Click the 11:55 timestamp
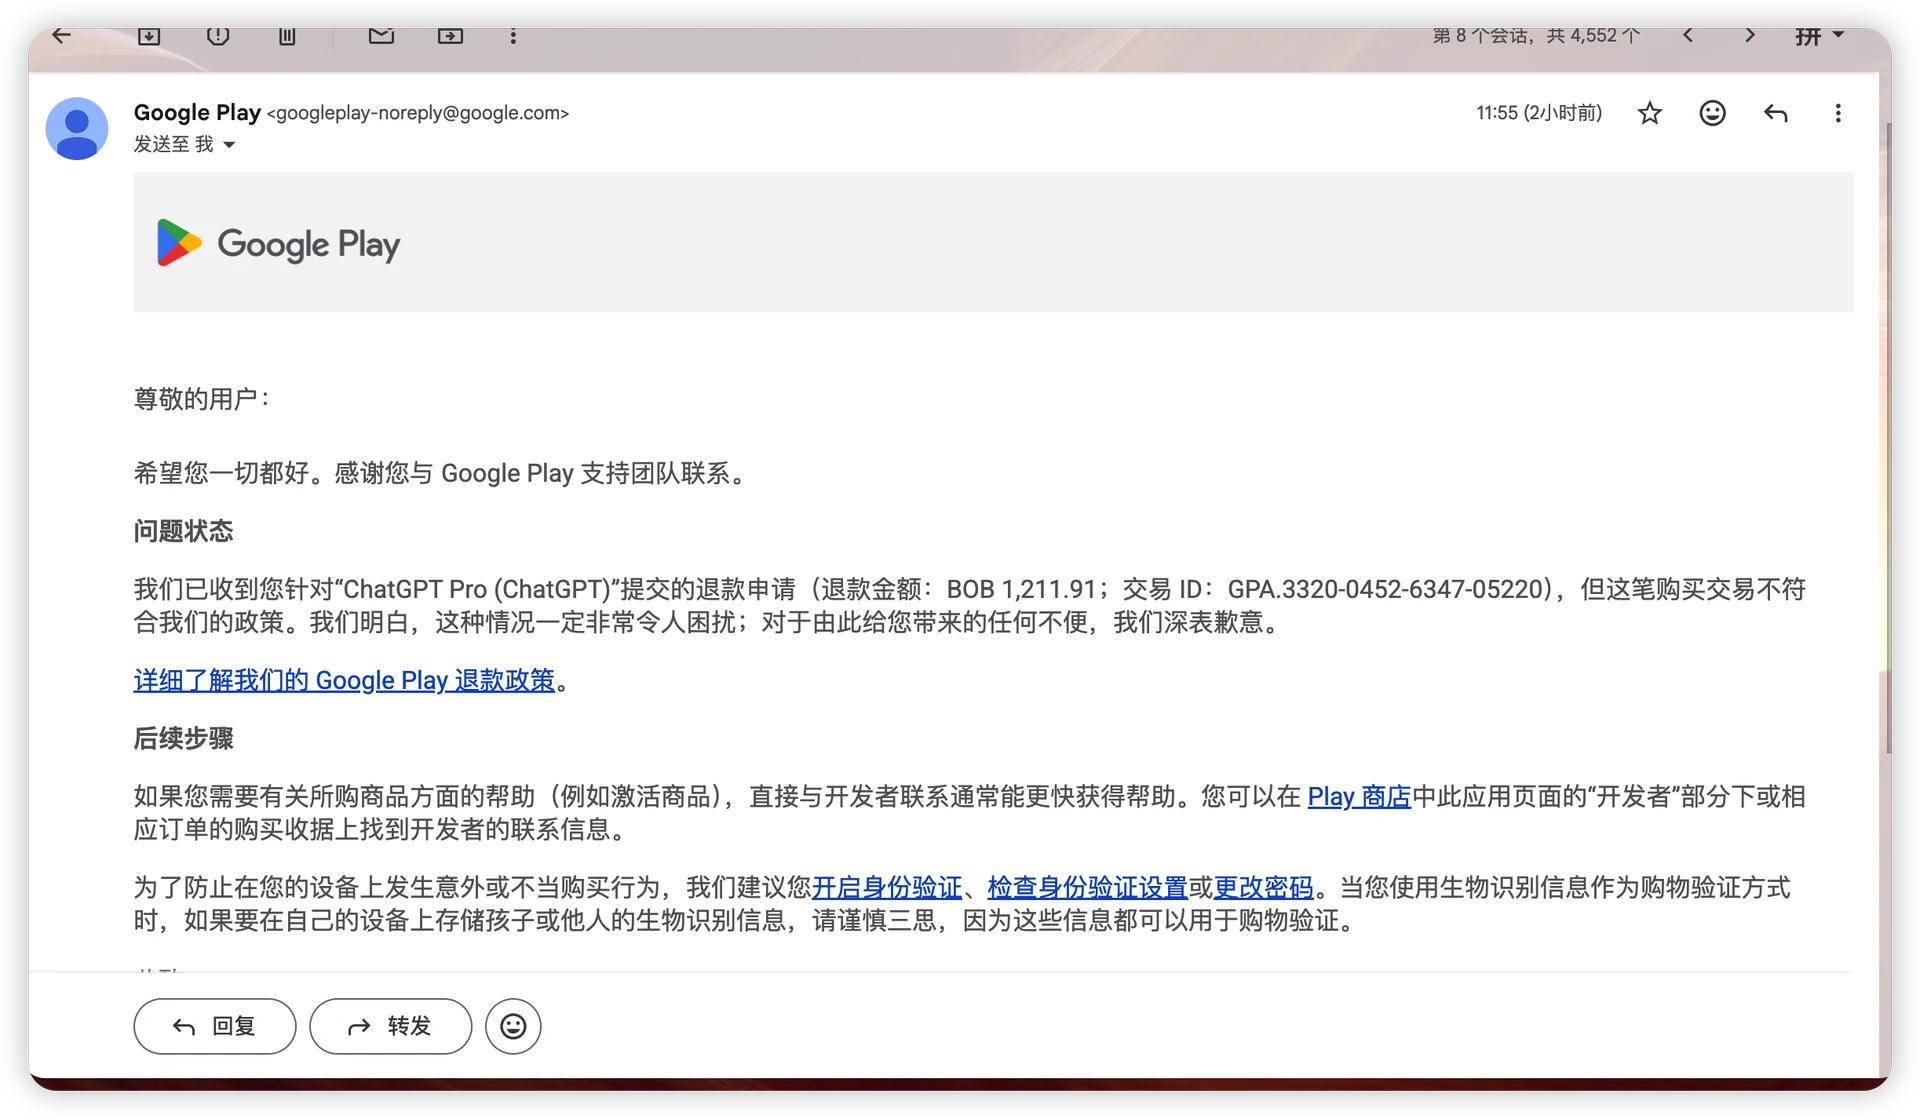The height and width of the screenshot is (1119, 1920). 1539,113
